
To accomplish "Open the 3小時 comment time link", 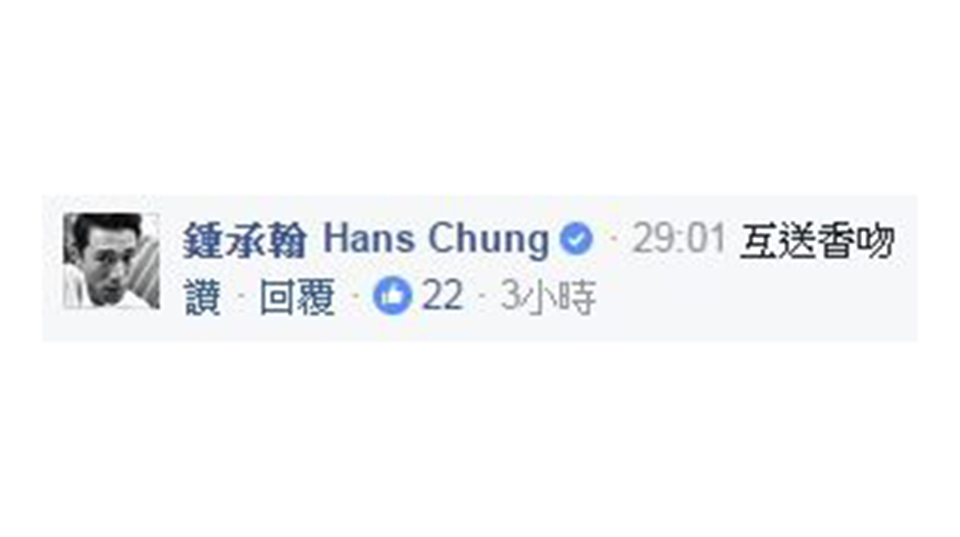I will pyautogui.click(x=548, y=297).
